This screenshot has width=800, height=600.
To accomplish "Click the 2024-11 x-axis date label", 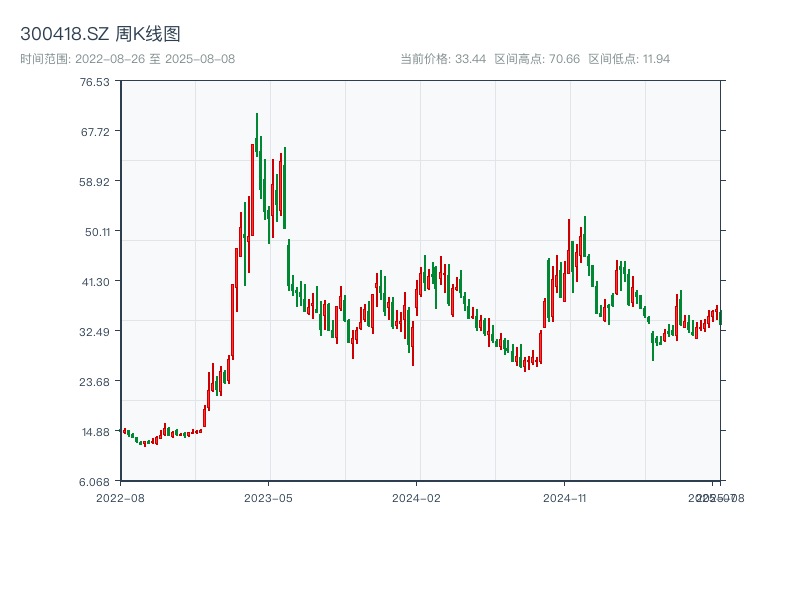I will 564,497.
